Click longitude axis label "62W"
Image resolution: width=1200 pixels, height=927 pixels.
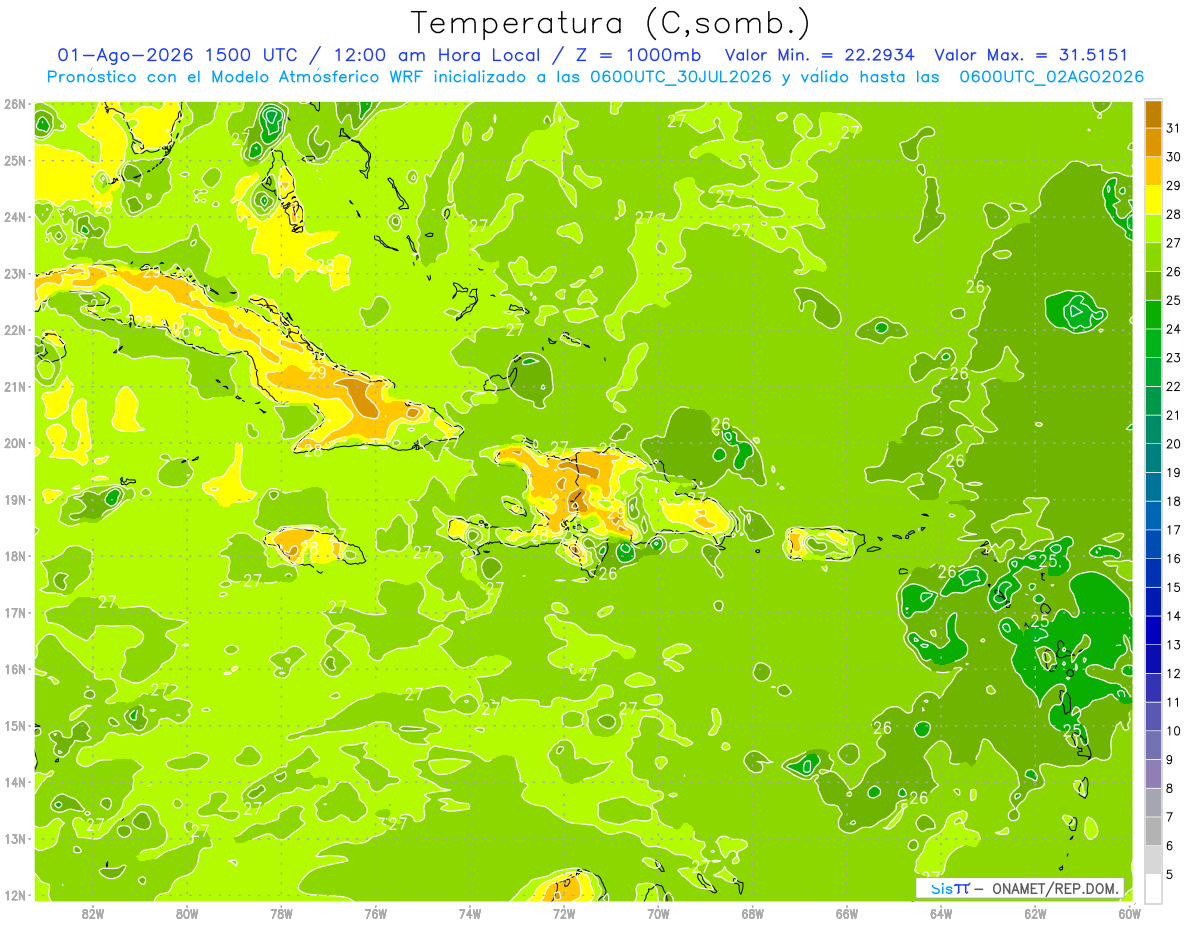coord(1036,914)
